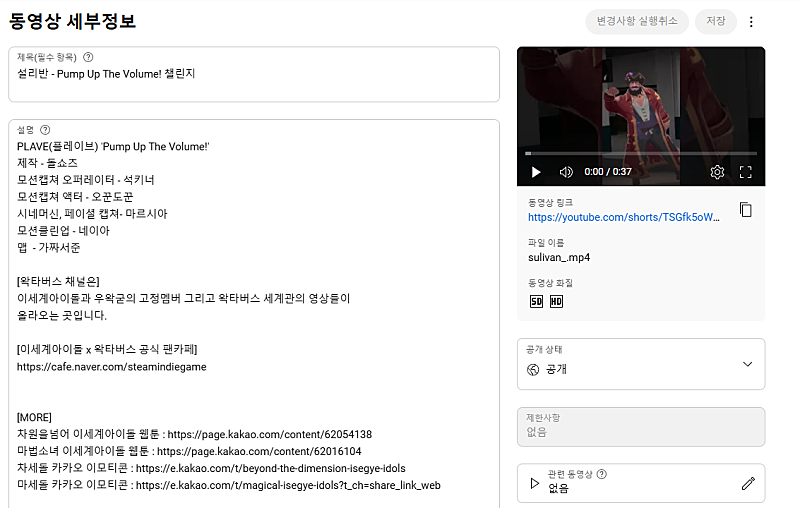Click the [이세계아이돌 x 왁타버스 공식 팬카페] line
The height and width of the screenshot is (508, 800).
[x=107, y=349]
